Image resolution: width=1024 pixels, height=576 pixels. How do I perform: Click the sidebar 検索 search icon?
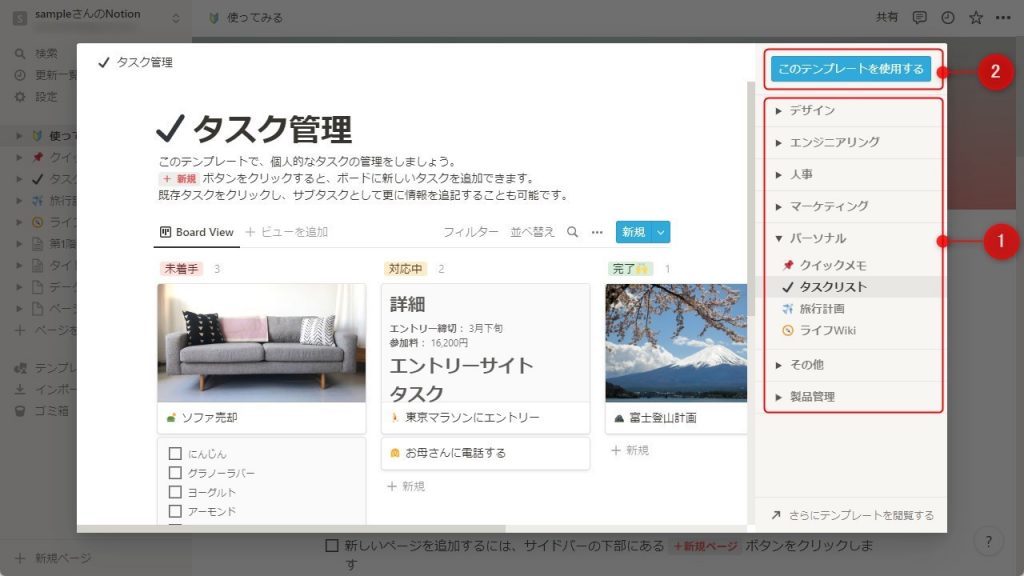(20, 54)
